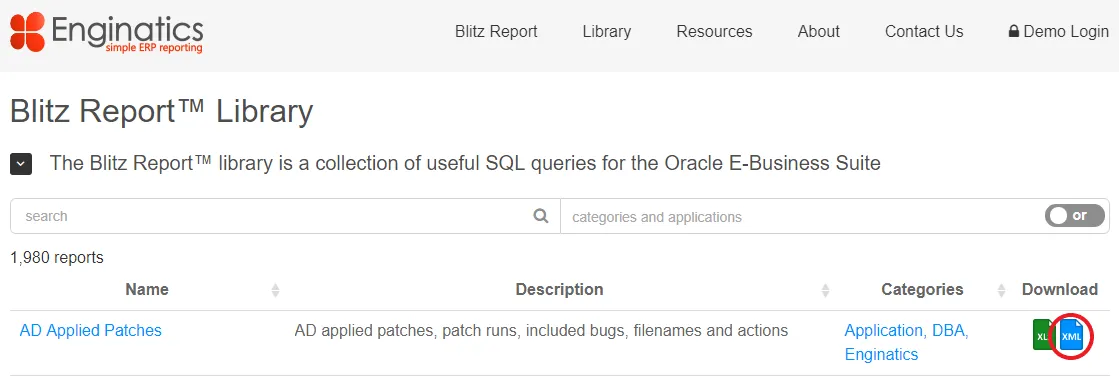Download the Excel XL file icon
Screen dimensions: 1119x378
click(x=1044, y=334)
